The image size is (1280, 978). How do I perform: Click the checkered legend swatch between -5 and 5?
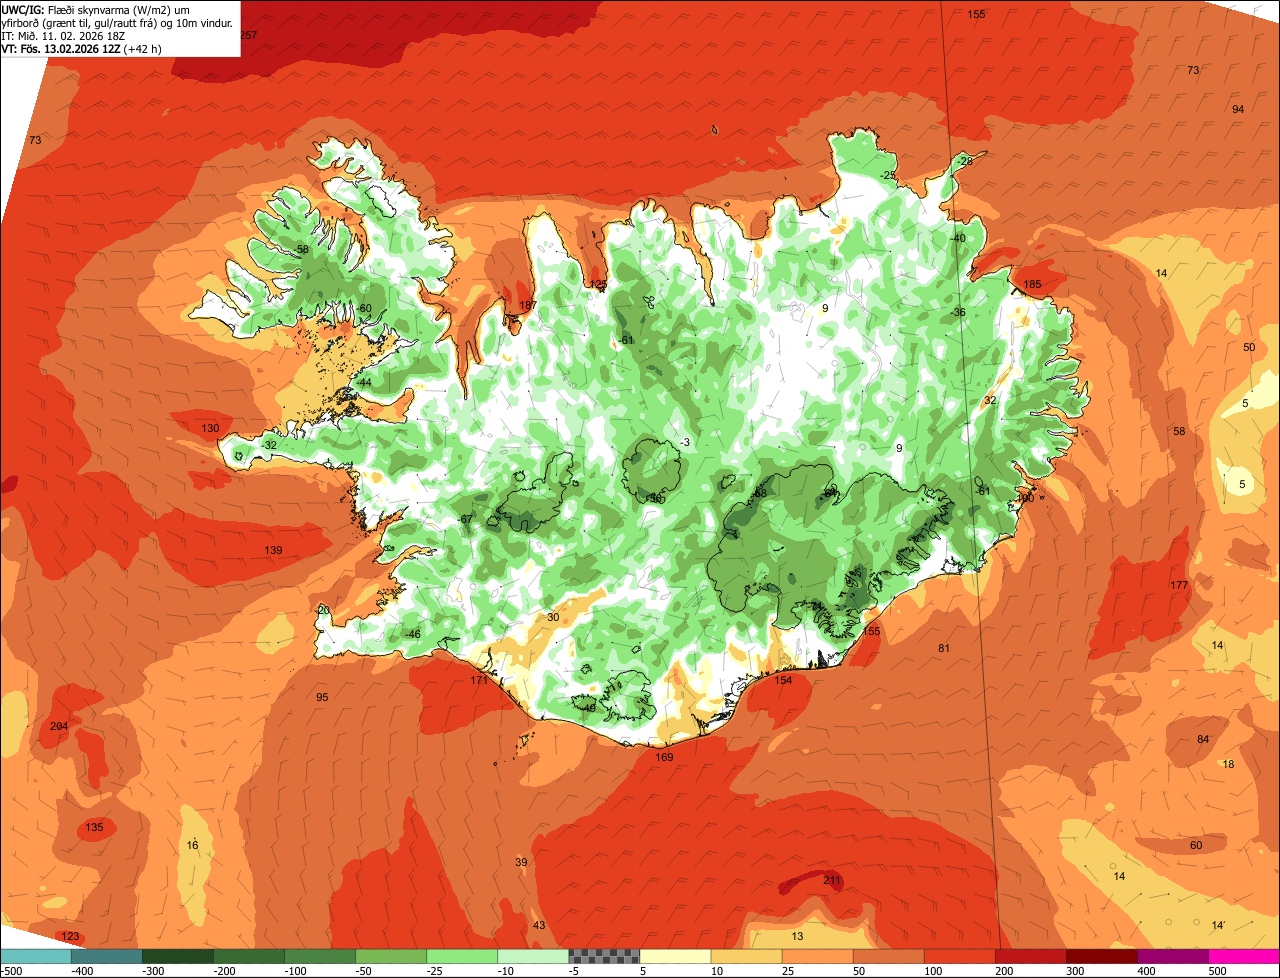(x=604, y=956)
